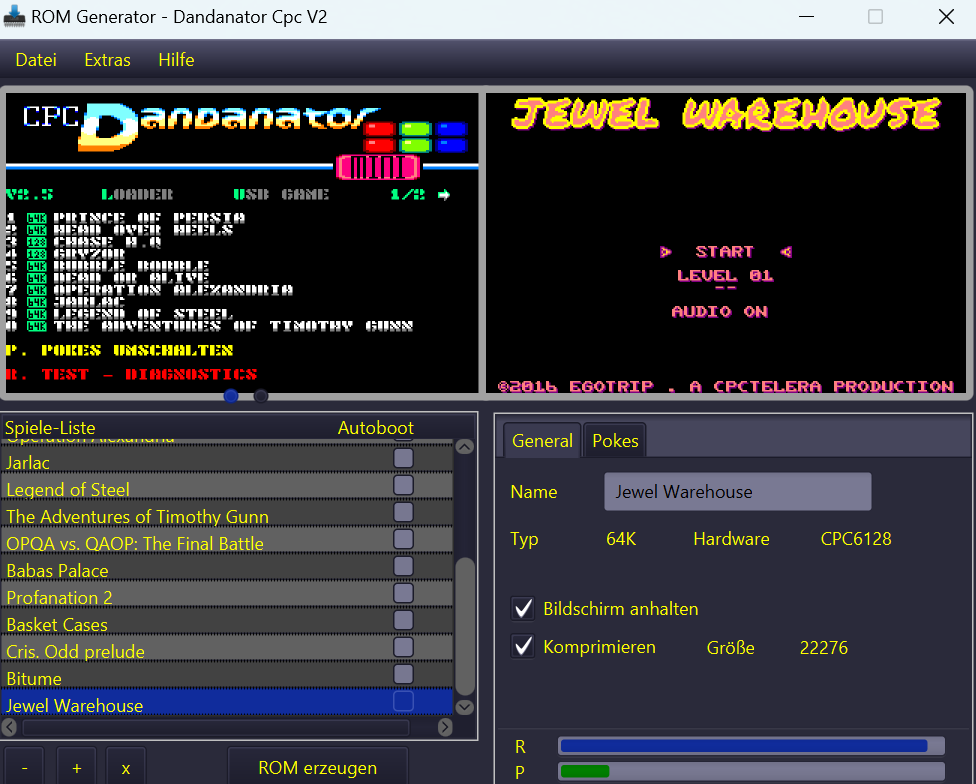The image size is (976, 784).
Task: Click the x button to clear list
Action: (x=126, y=768)
